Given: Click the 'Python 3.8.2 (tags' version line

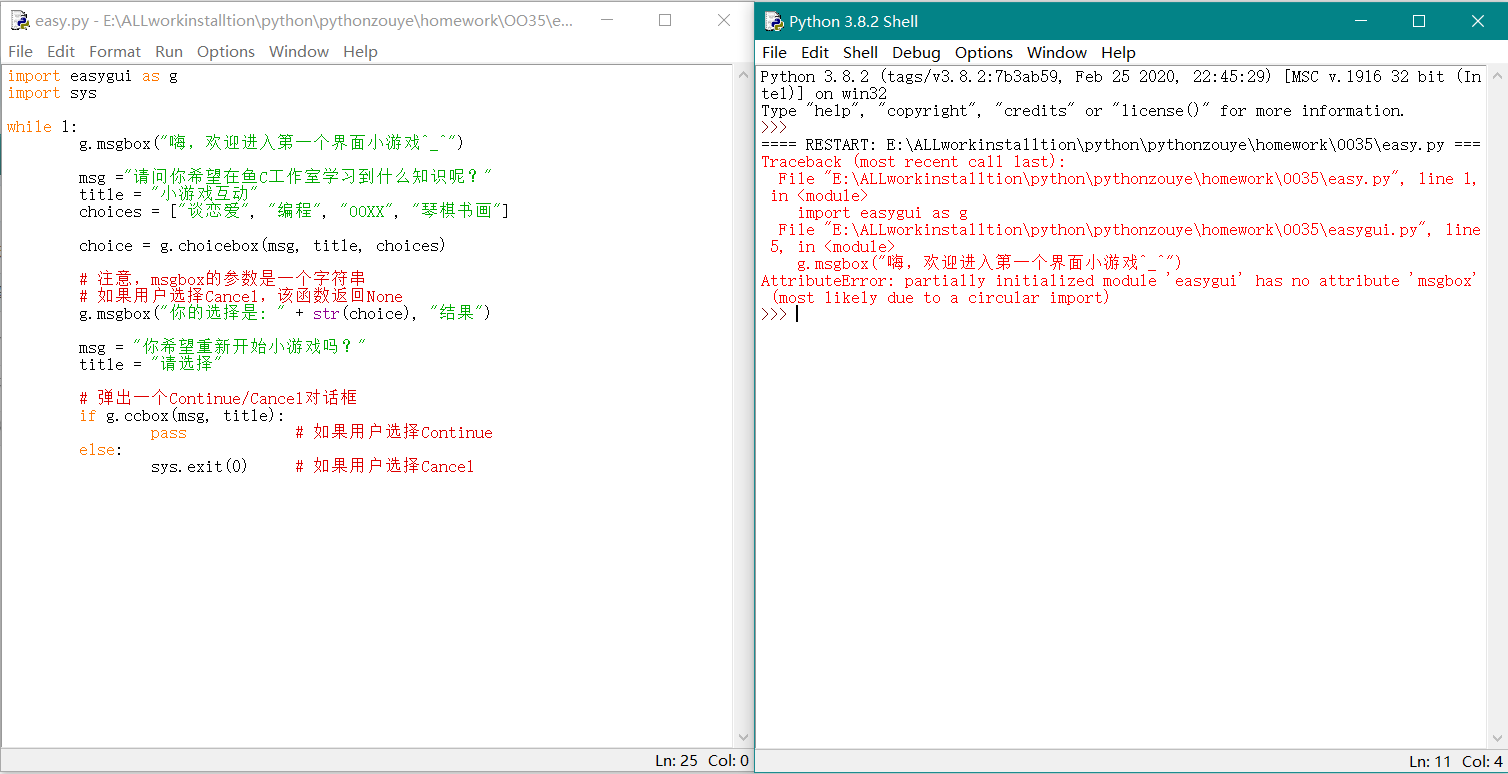Looking at the screenshot, I should tap(1121, 77).
